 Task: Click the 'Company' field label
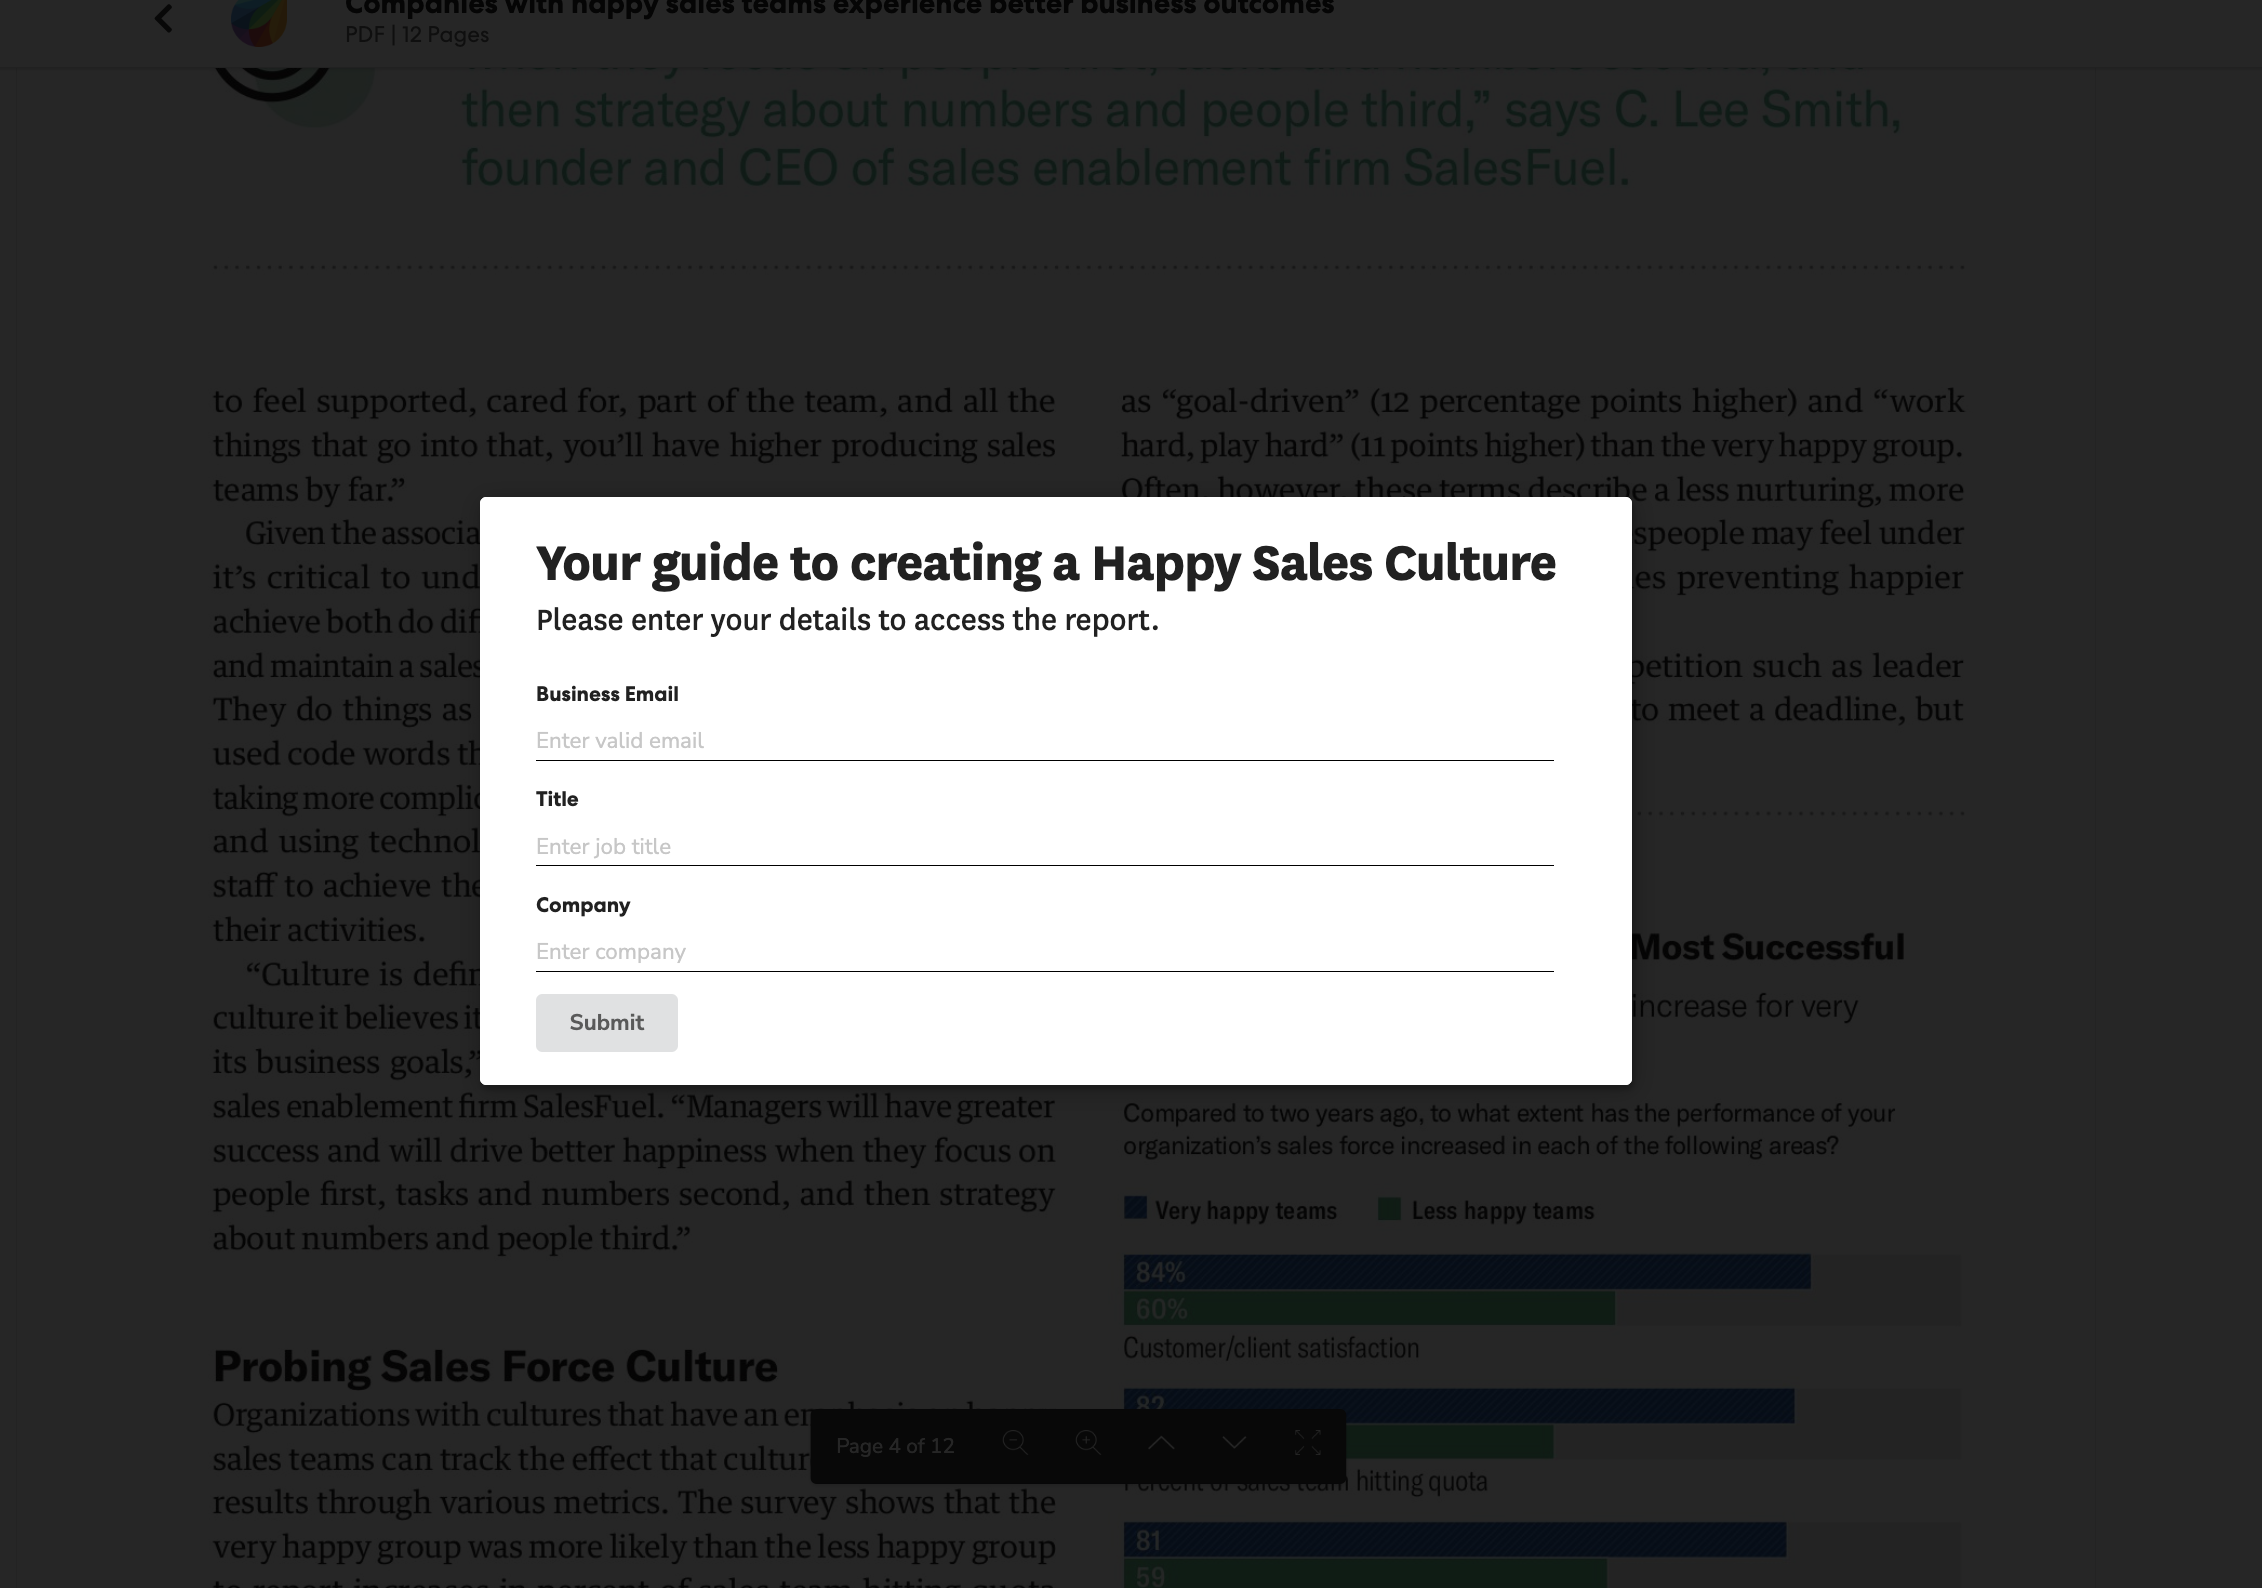[583, 905]
